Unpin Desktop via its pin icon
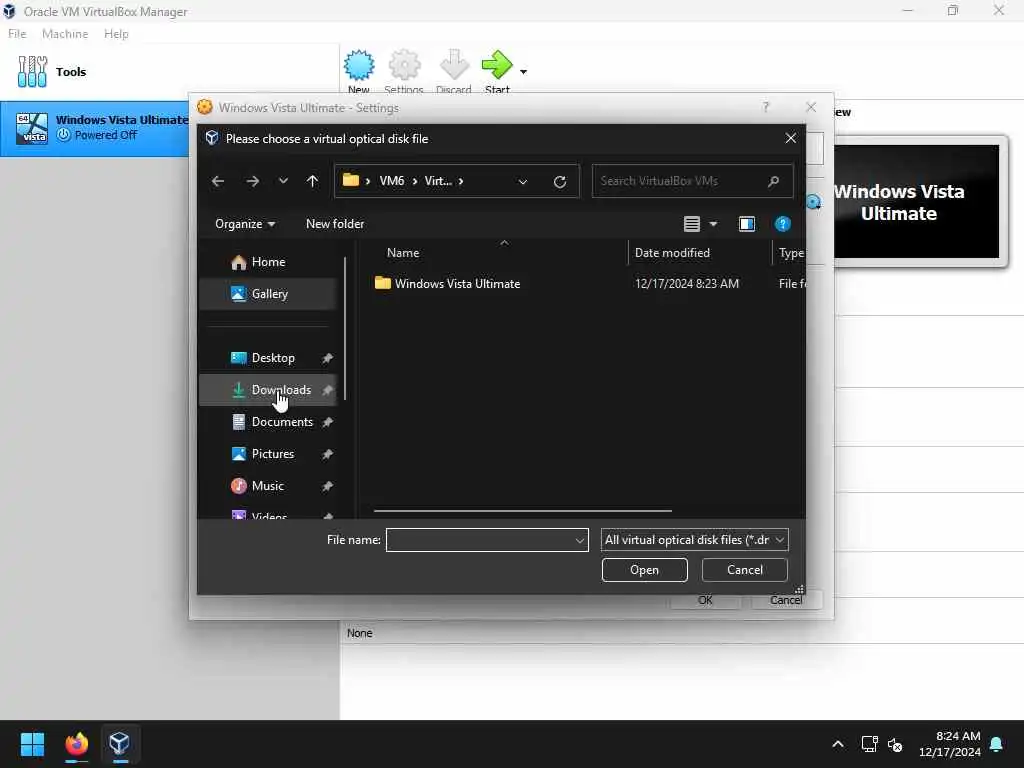Screen dimensions: 1024x768 [x=328, y=358]
